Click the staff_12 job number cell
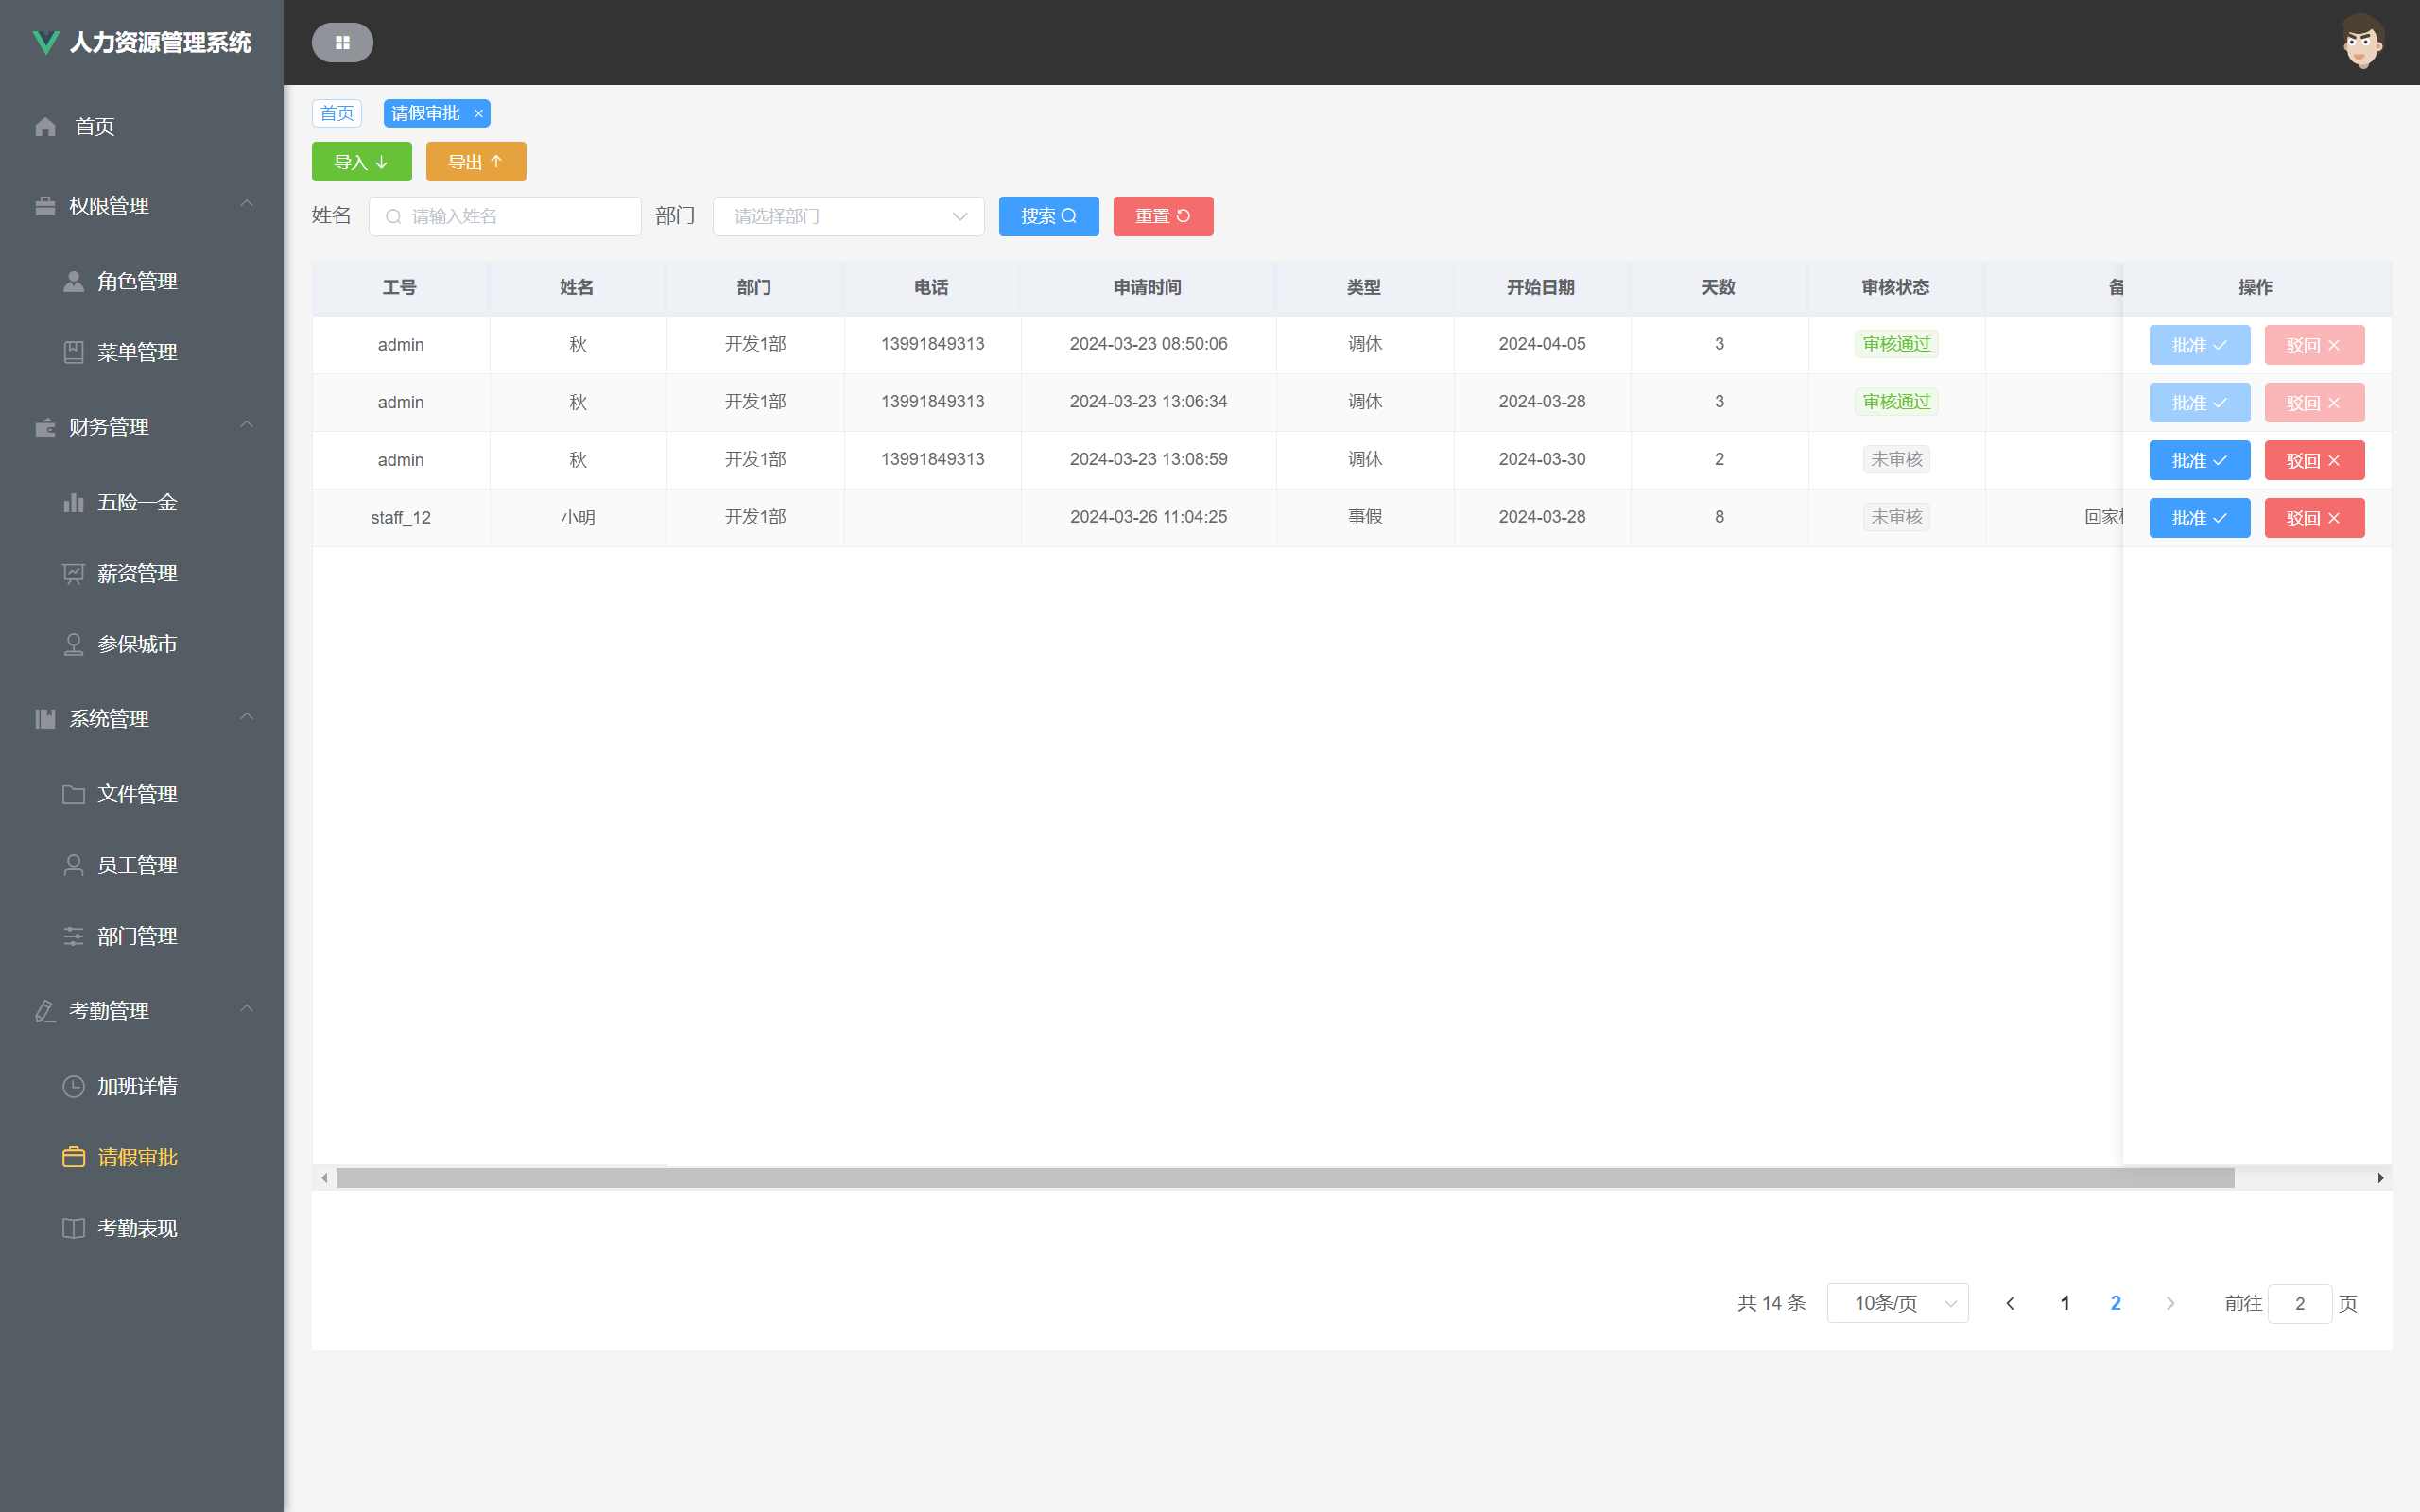 (x=401, y=517)
